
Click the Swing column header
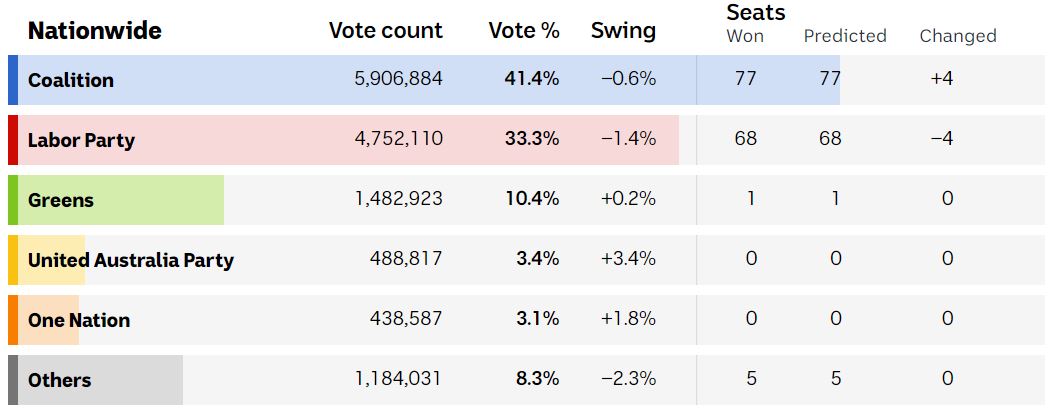[x=623, y=31]
